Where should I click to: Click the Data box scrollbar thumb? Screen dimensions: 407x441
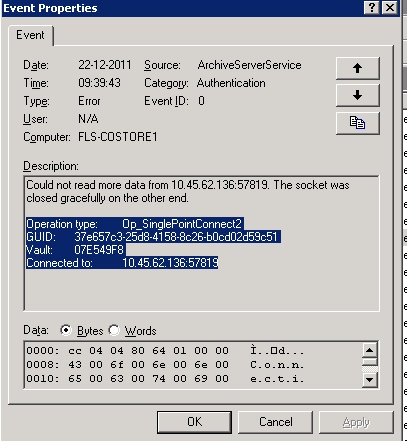coord(370,362)
